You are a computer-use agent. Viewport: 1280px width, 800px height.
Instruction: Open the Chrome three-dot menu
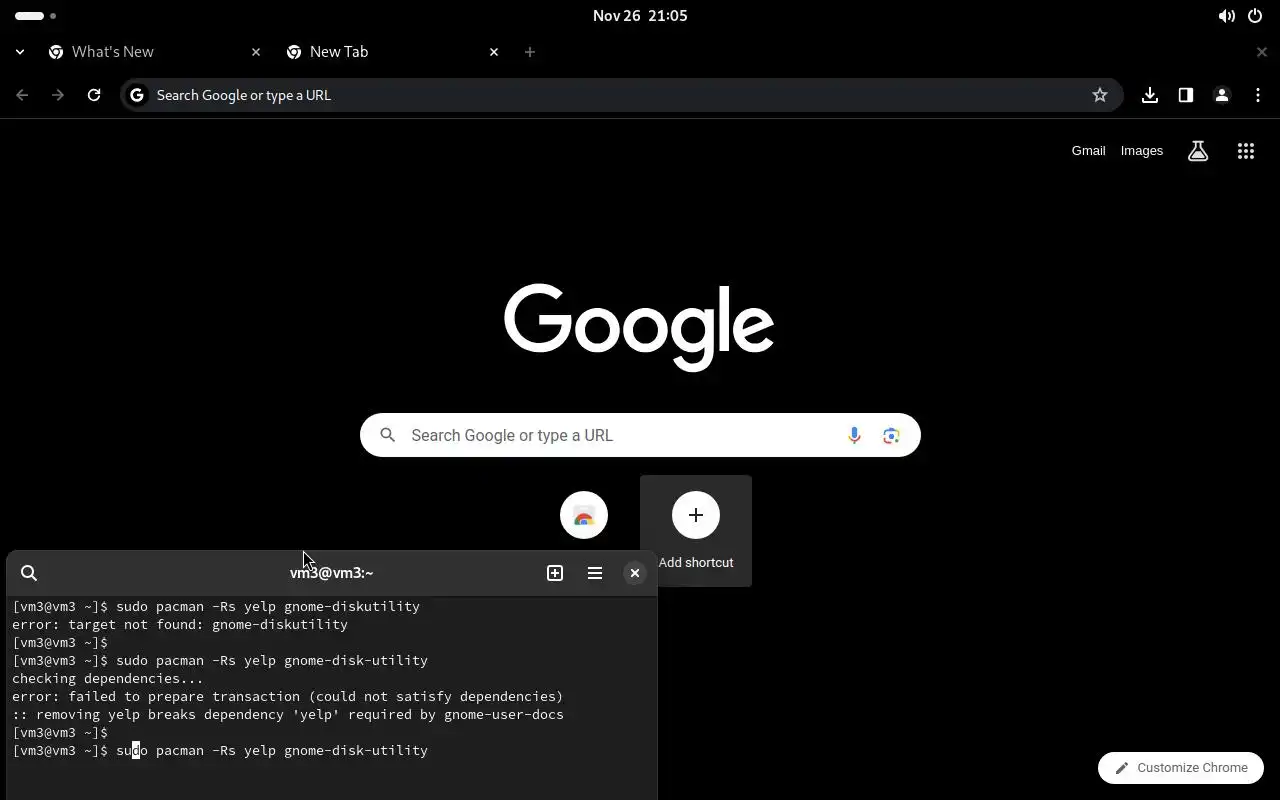tap(1258, 95)
